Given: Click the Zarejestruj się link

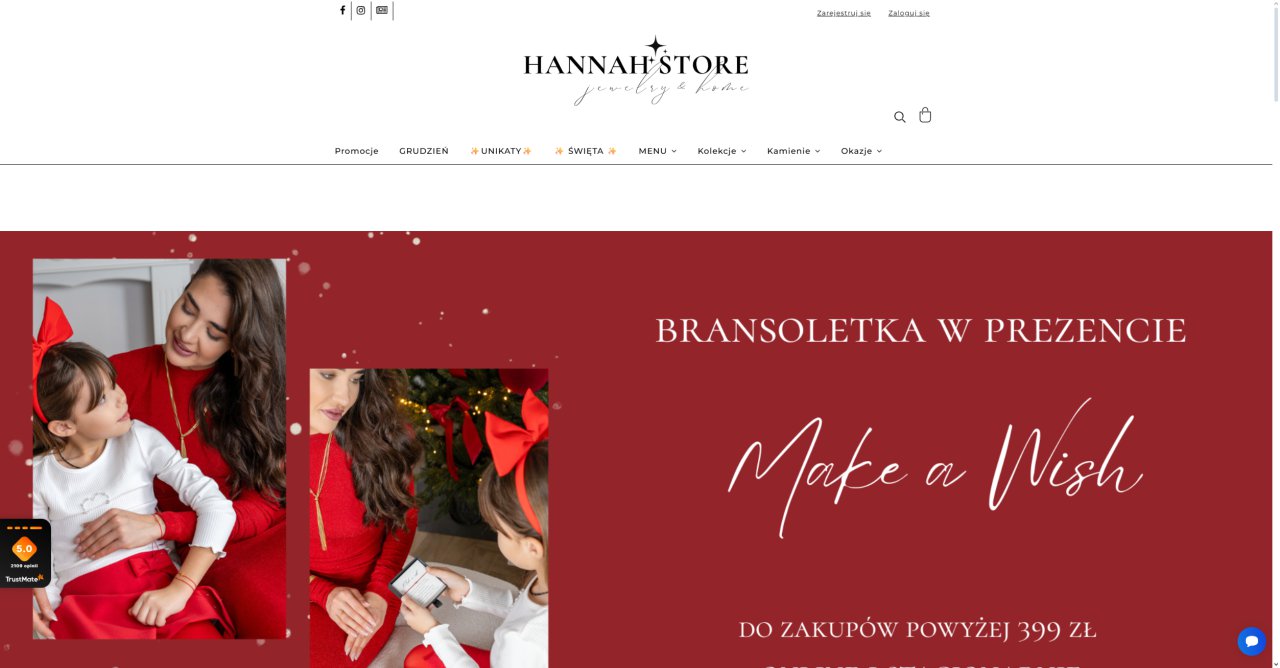Looking at the screenshot, I should tap(844, 13).
